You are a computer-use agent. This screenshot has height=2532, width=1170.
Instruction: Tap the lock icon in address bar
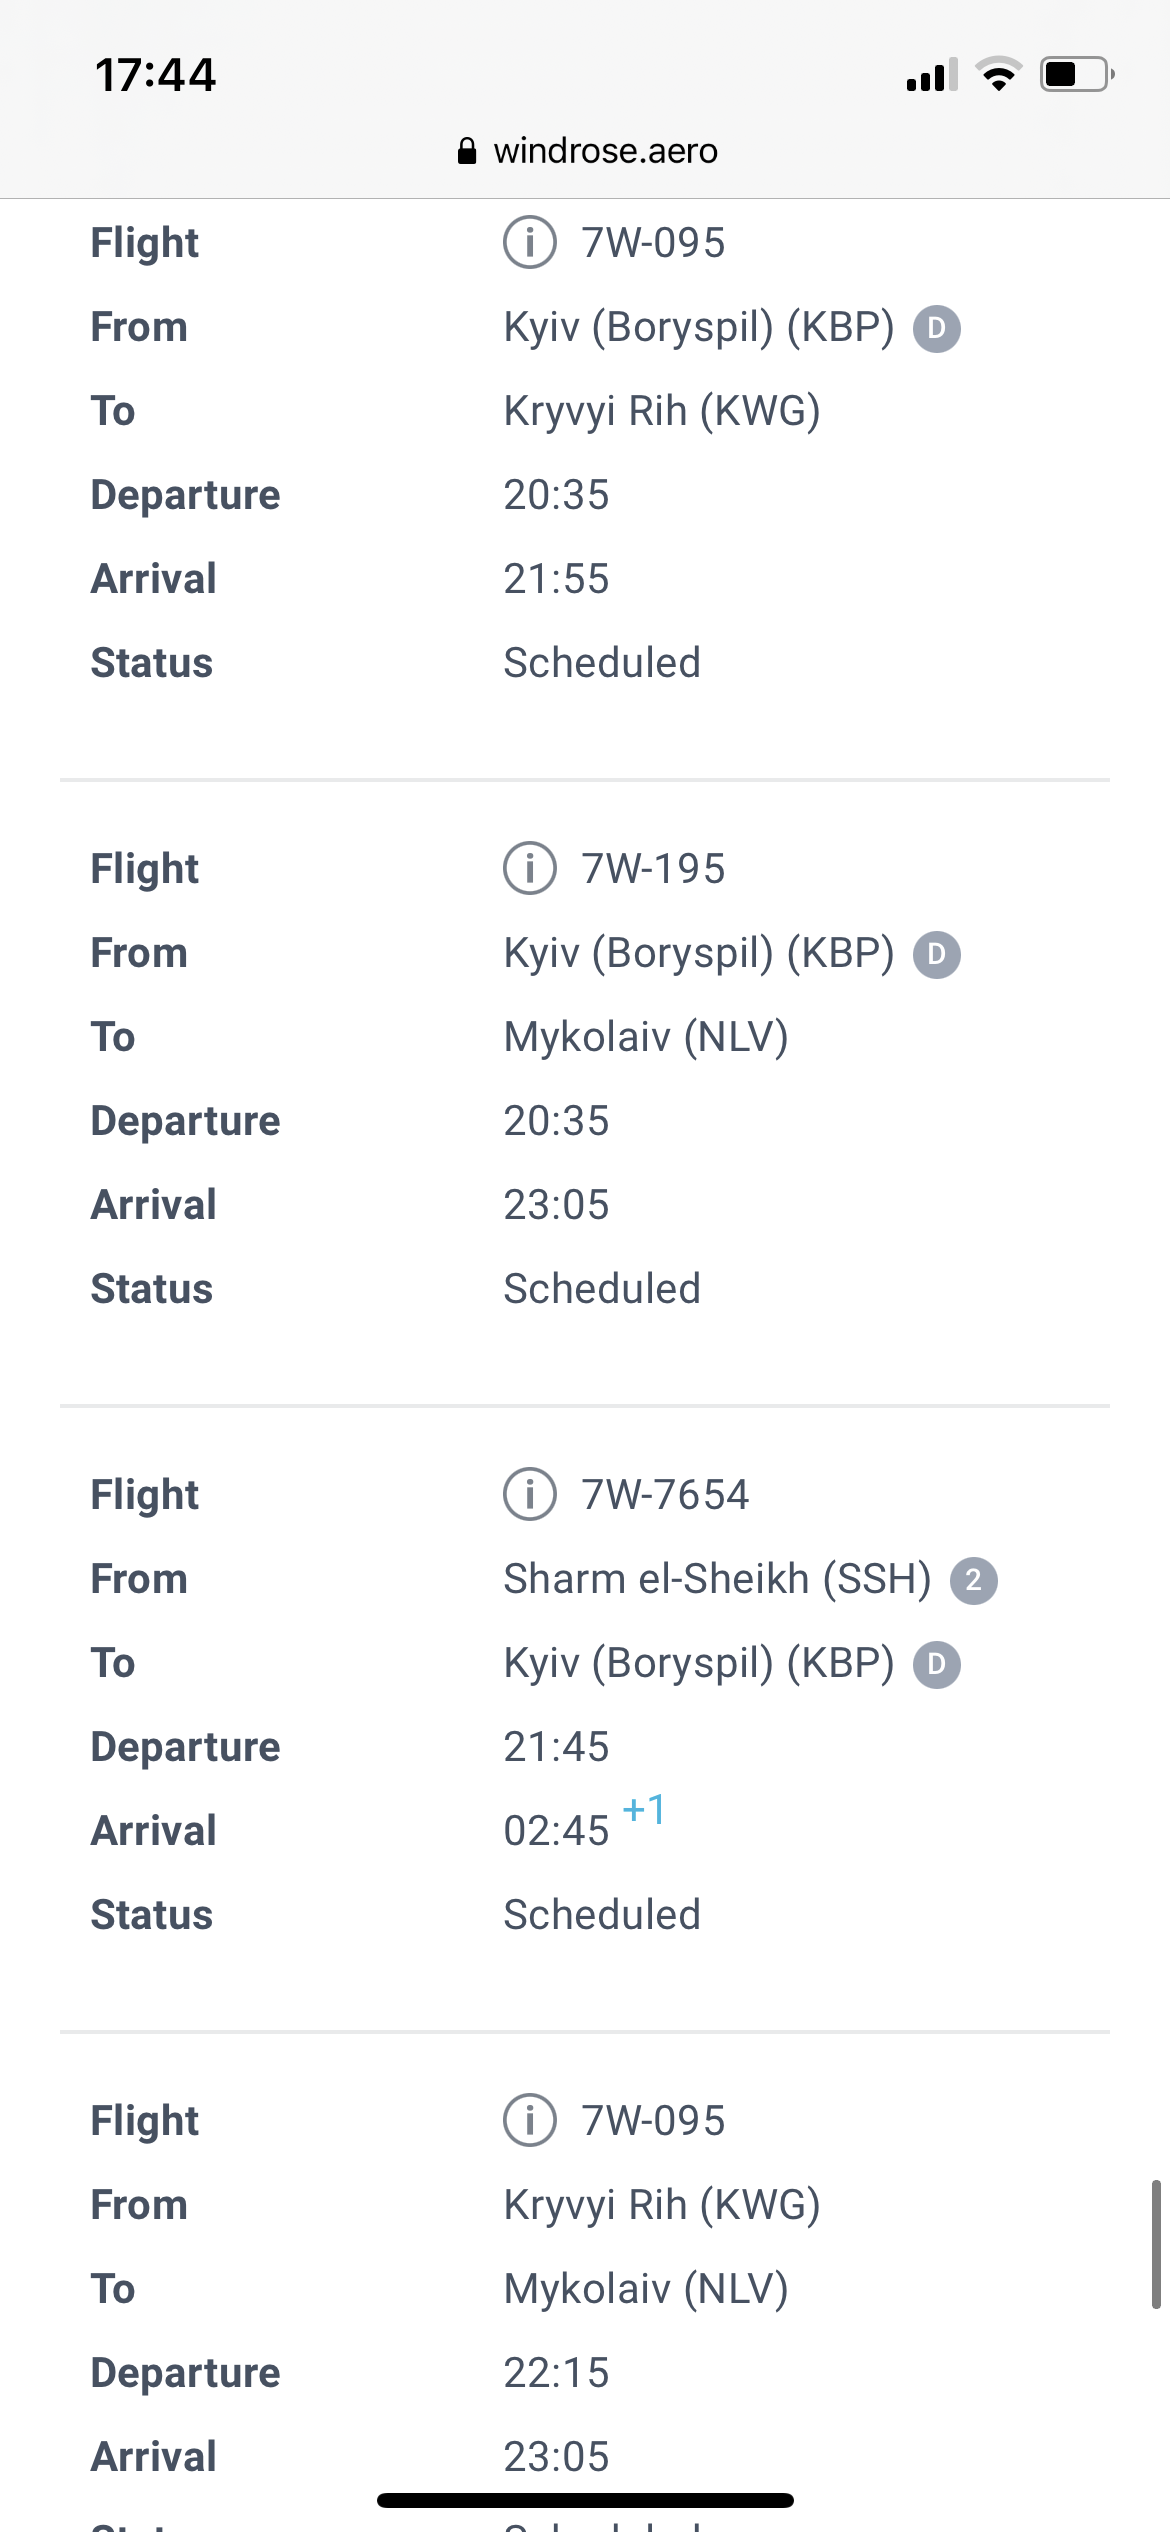[467, 151]
